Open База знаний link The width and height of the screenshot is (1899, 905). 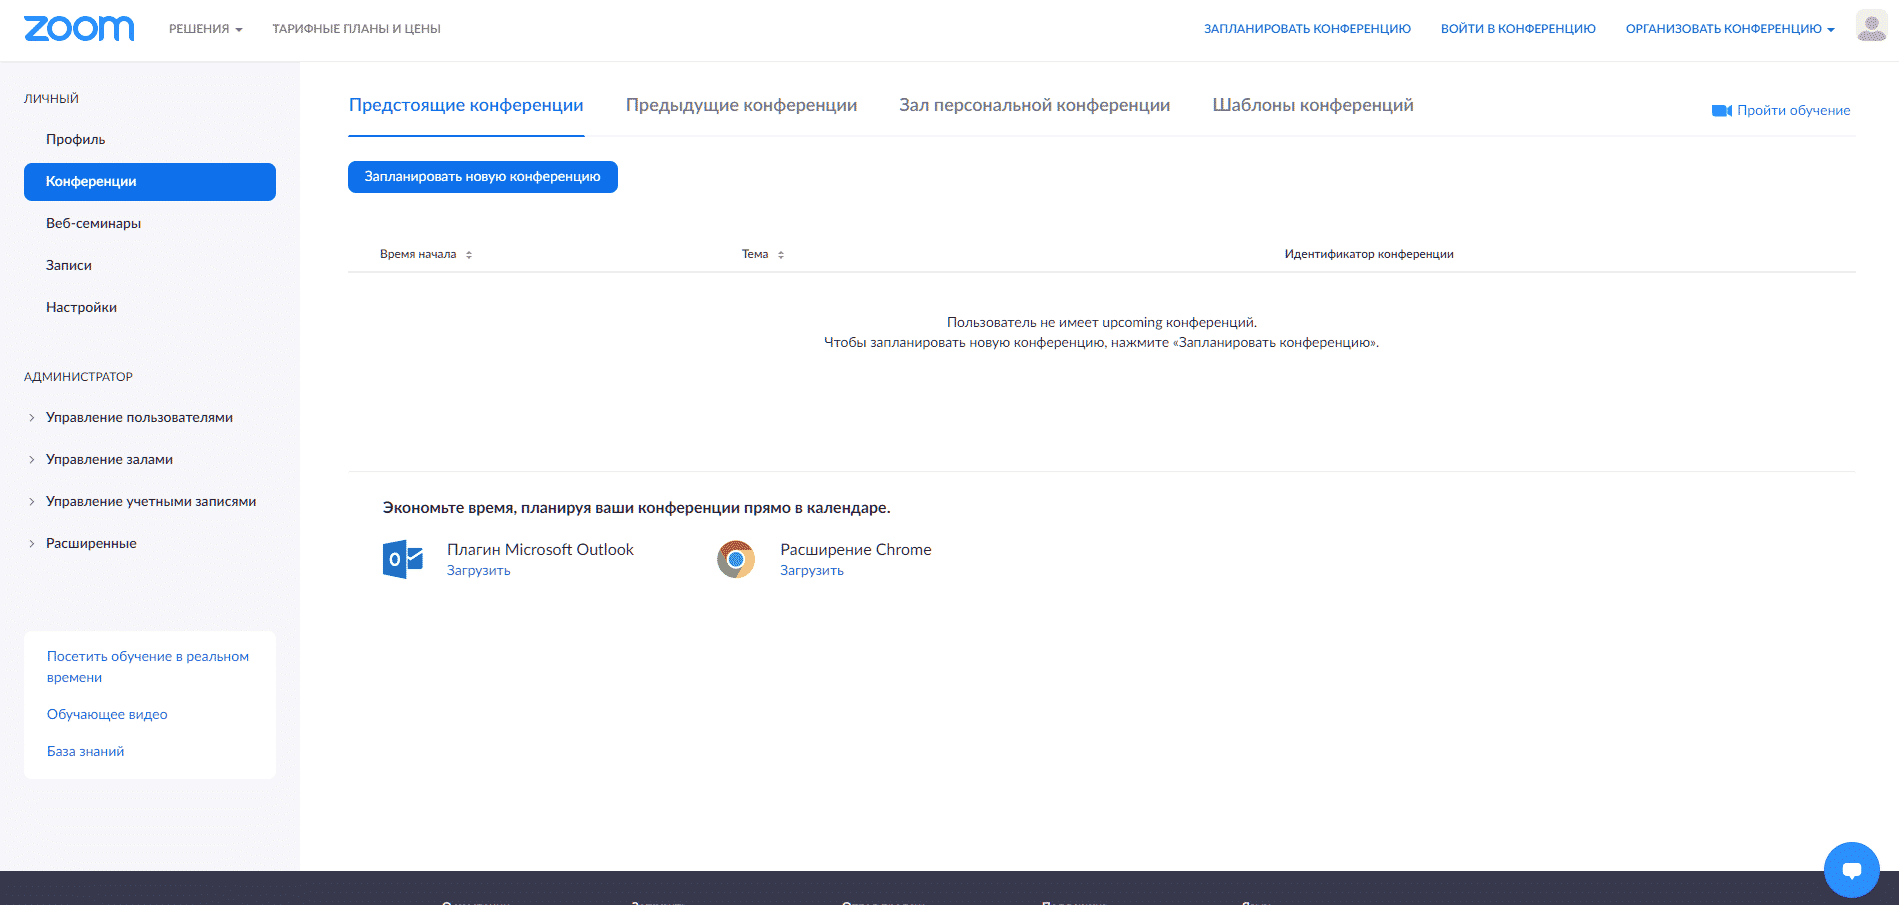[x=85, y=751]
